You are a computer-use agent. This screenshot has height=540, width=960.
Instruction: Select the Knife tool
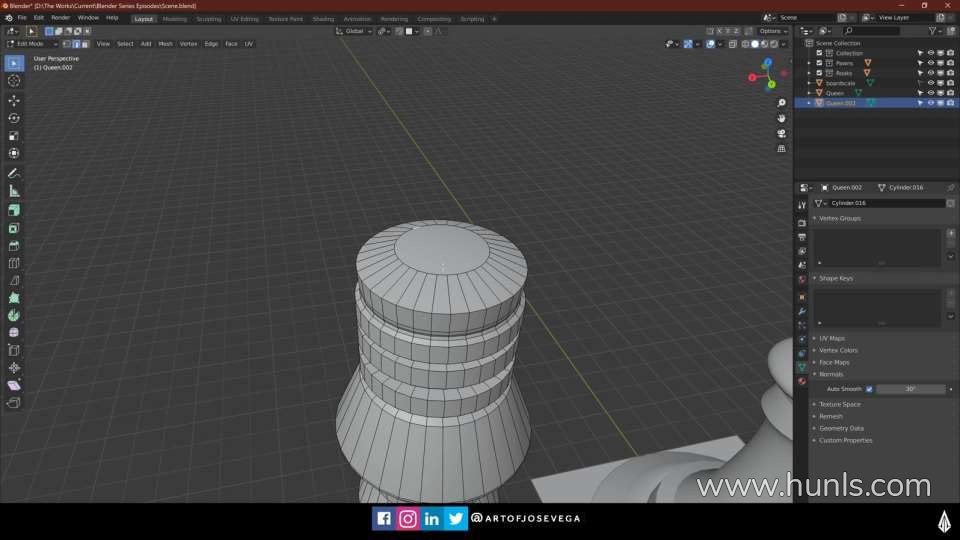[14, 280]
